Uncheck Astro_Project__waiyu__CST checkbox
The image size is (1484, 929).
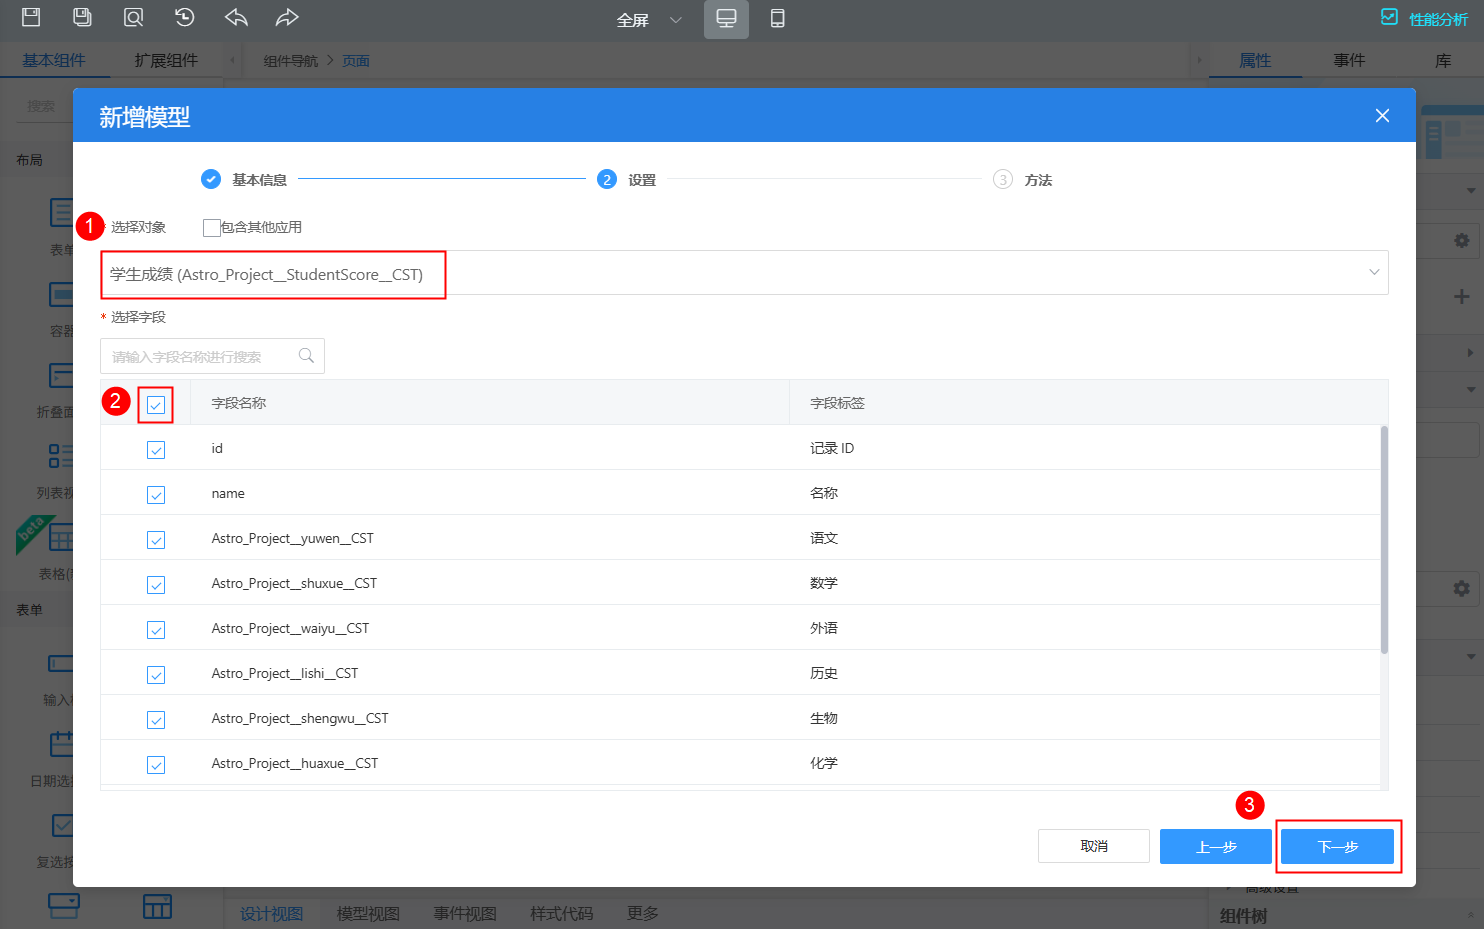pos(156,629)
